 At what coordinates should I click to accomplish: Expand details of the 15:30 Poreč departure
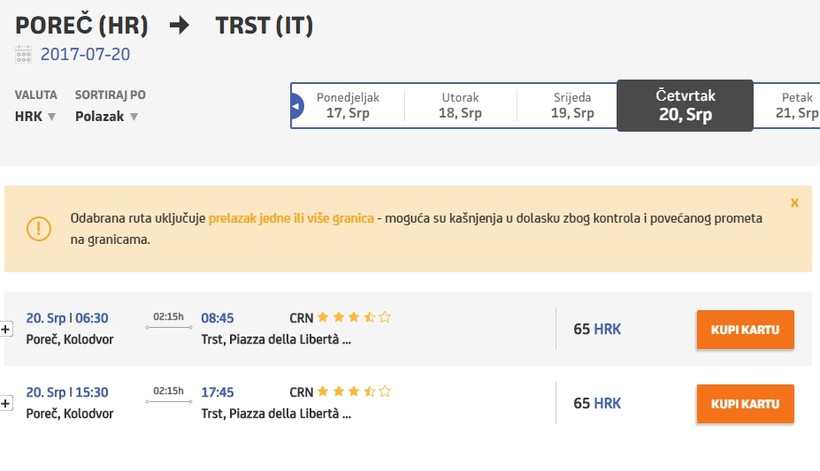tap(6, 404)
